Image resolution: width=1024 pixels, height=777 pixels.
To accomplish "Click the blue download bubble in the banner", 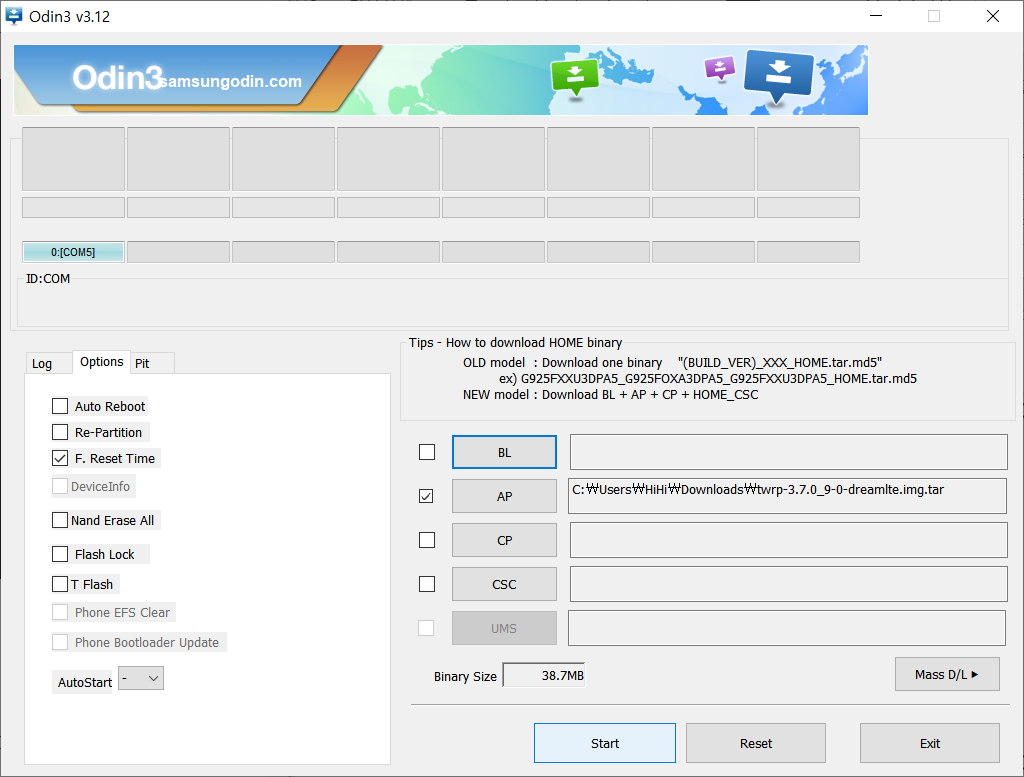I will point(778,76).
